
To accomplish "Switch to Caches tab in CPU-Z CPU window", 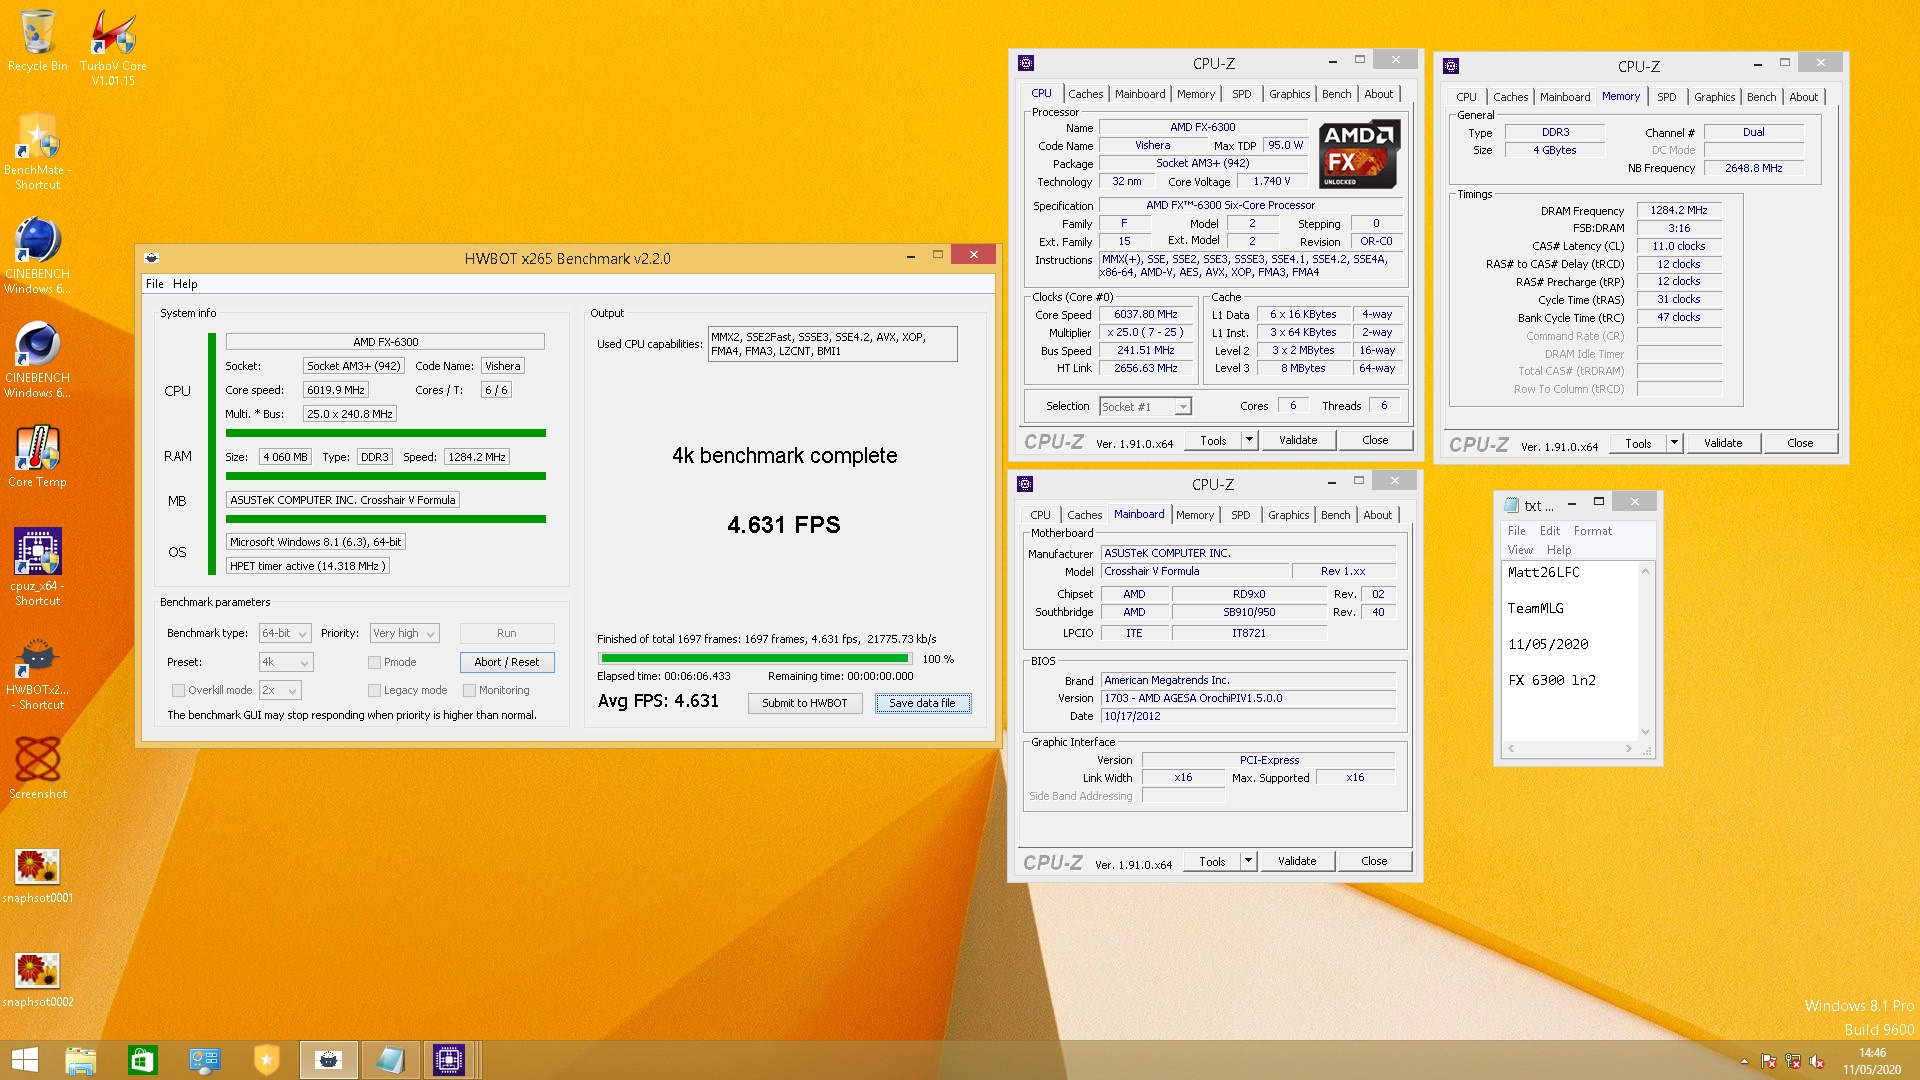I will click(x=1085, y=94).
